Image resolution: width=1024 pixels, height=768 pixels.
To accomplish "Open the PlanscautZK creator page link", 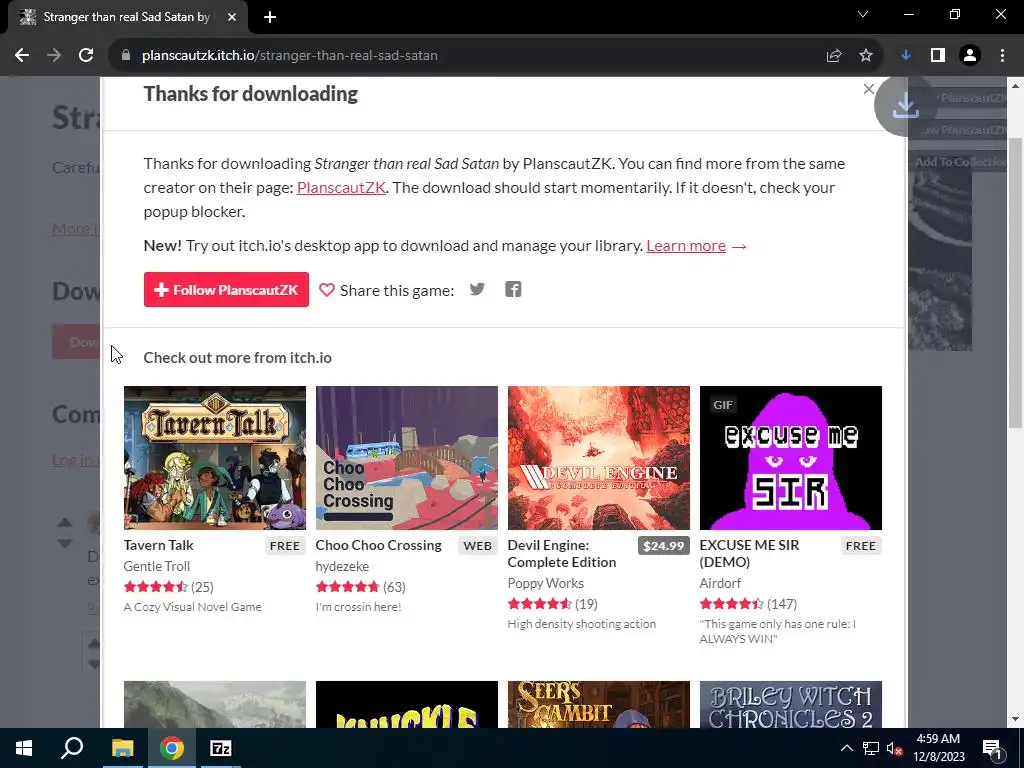I will (341, 187).
